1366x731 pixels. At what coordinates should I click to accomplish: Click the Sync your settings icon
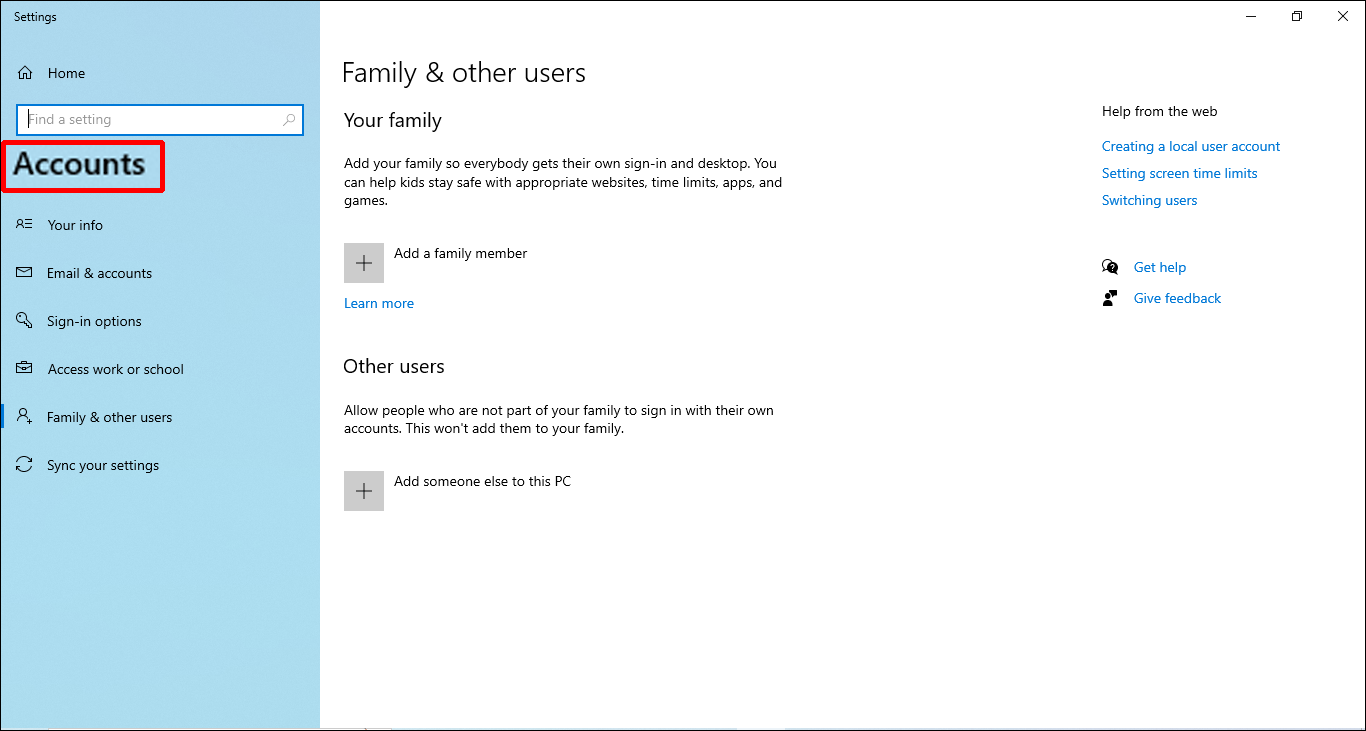pyautogui.click(x=25, y=465)
